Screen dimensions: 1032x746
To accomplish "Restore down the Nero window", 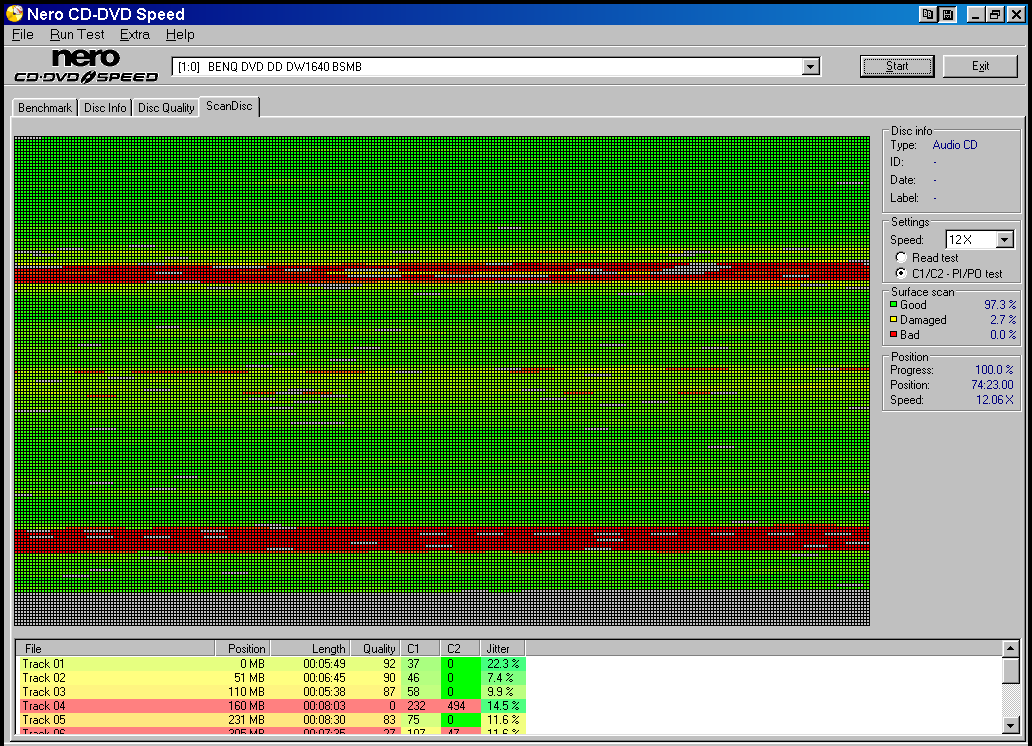I will 995,14.
